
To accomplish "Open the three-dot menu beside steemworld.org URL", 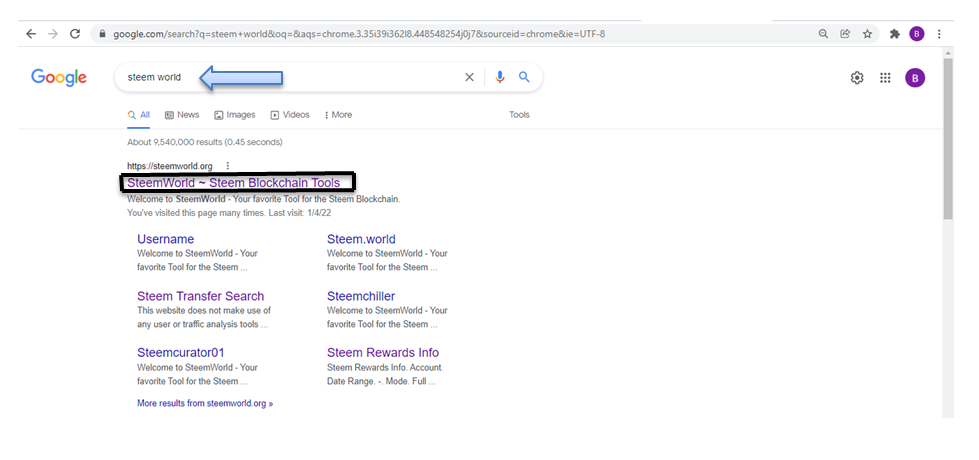I will coord(228,166).
